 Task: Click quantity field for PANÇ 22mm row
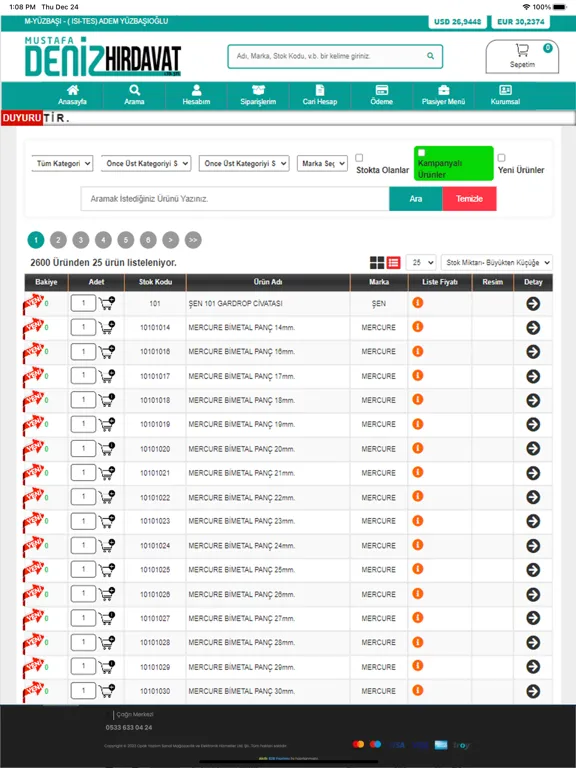click(83, 497)
